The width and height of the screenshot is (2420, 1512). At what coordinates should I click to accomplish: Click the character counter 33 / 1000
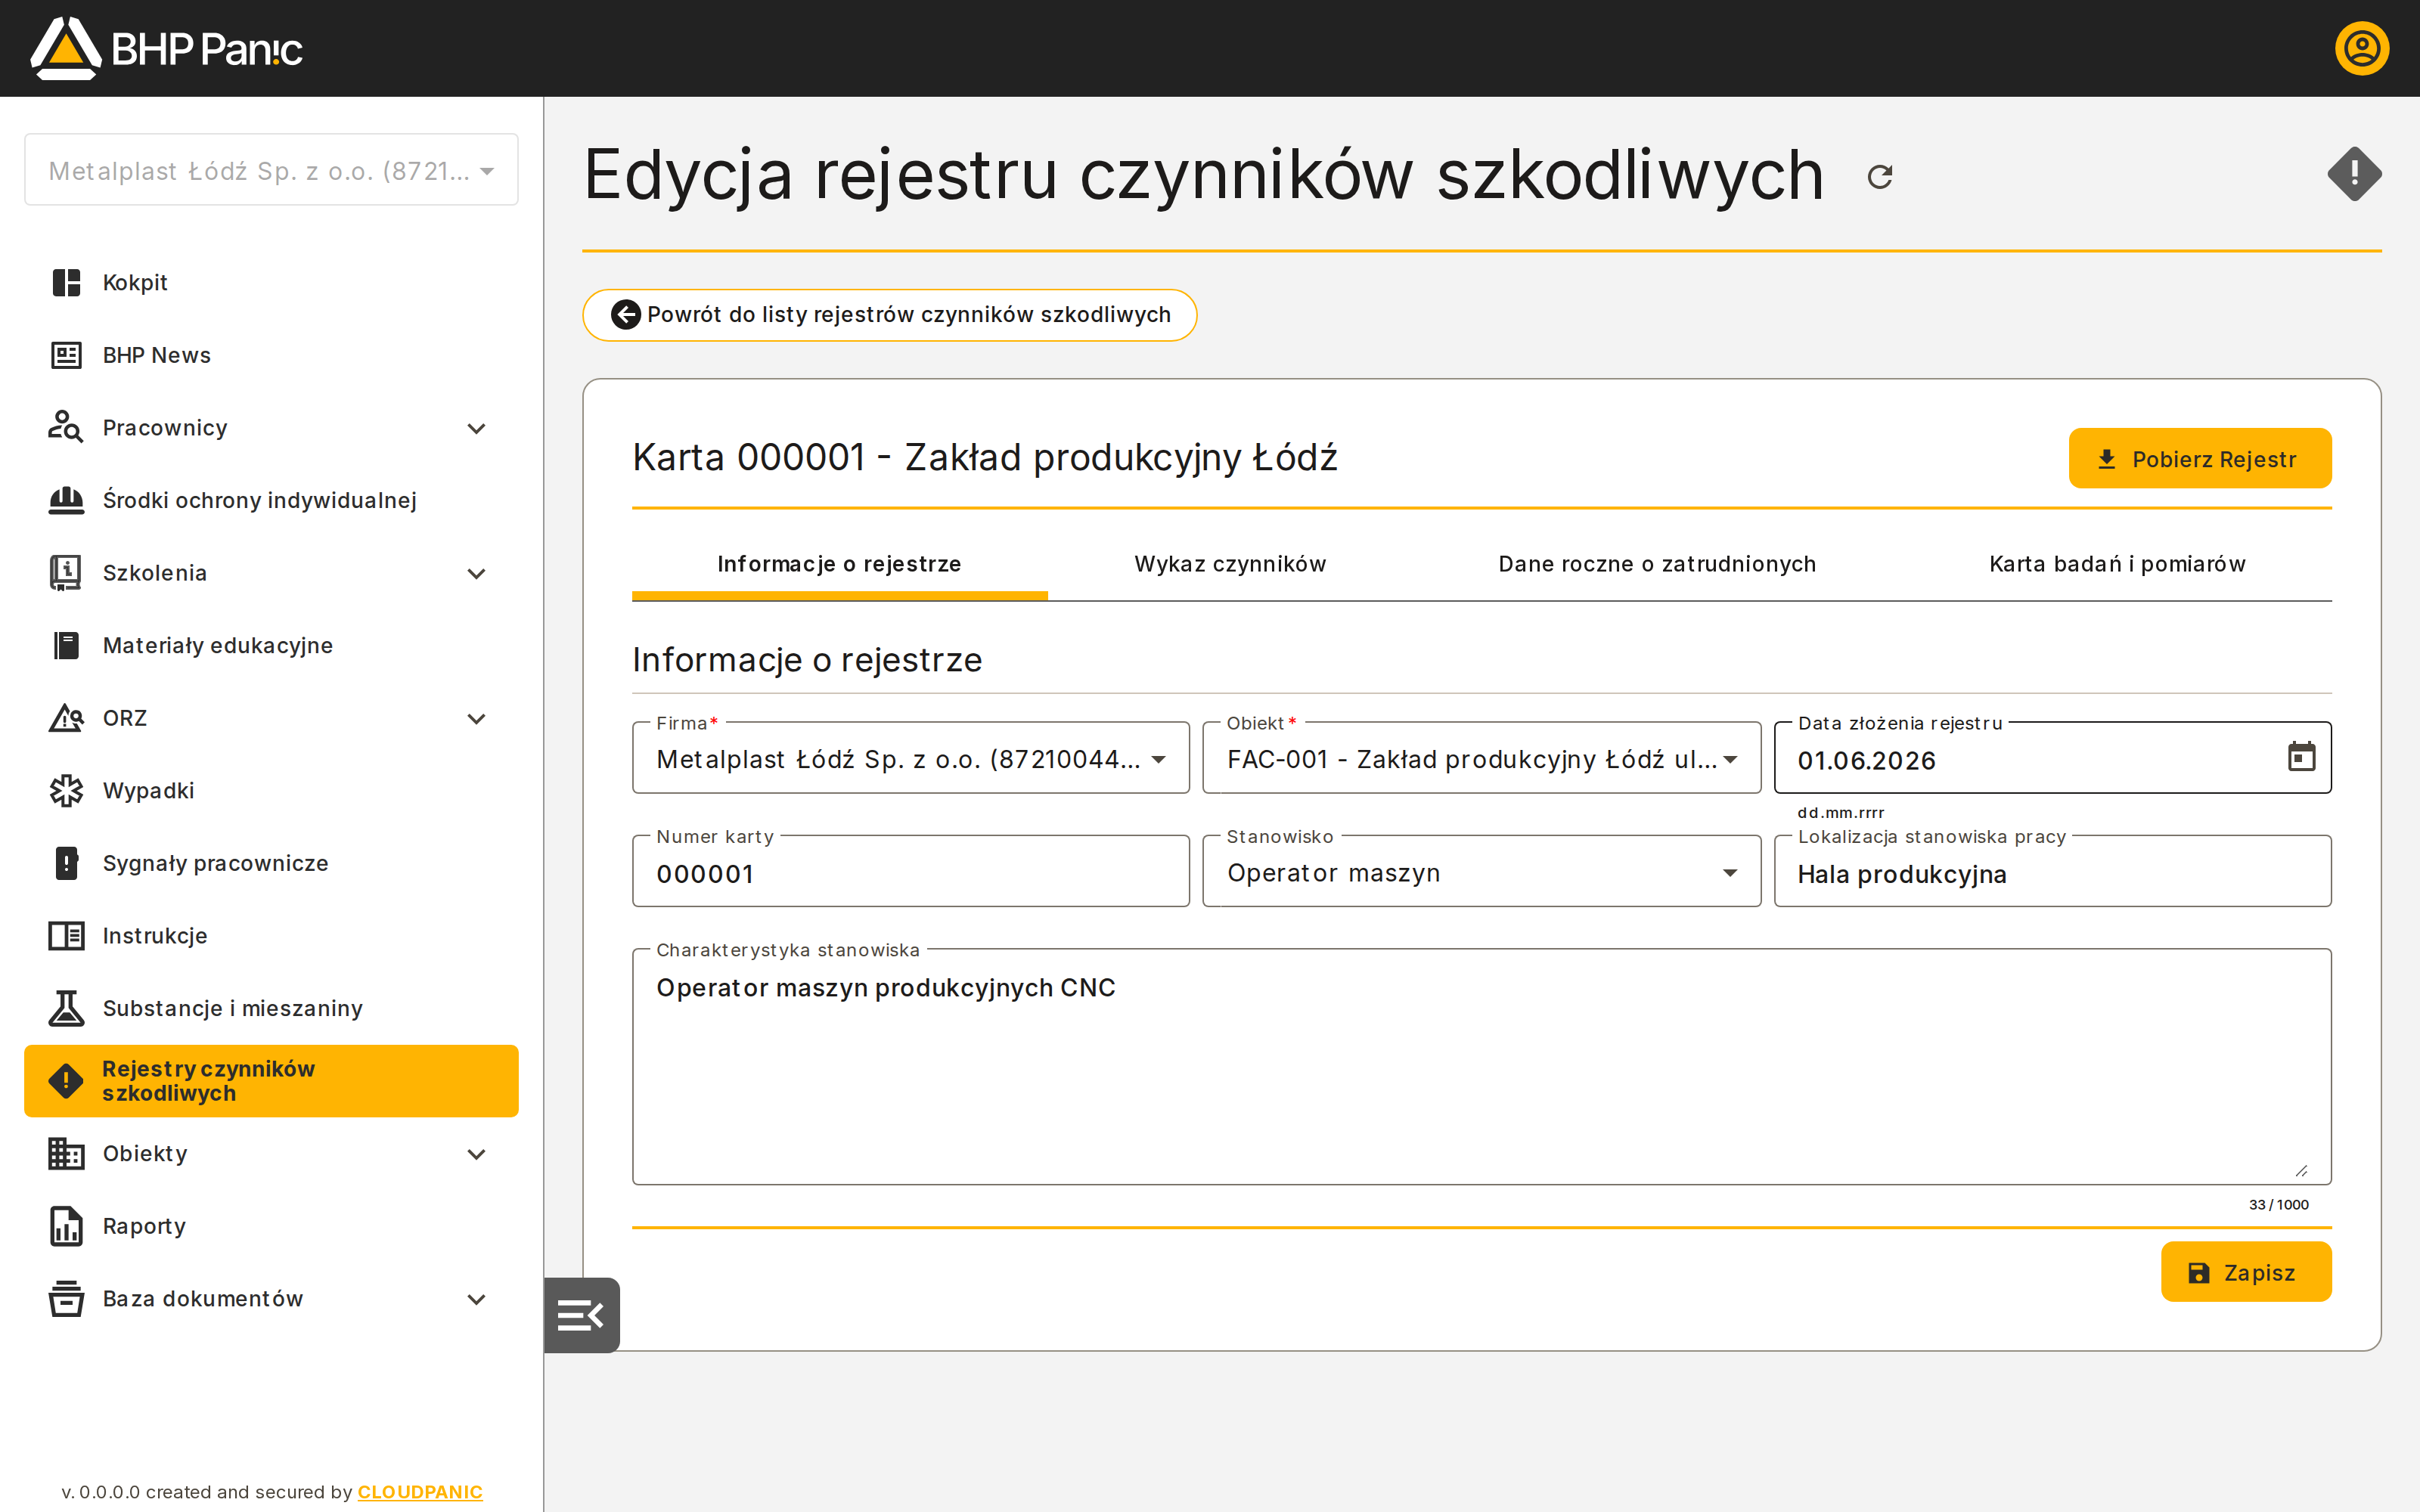2278,1205
